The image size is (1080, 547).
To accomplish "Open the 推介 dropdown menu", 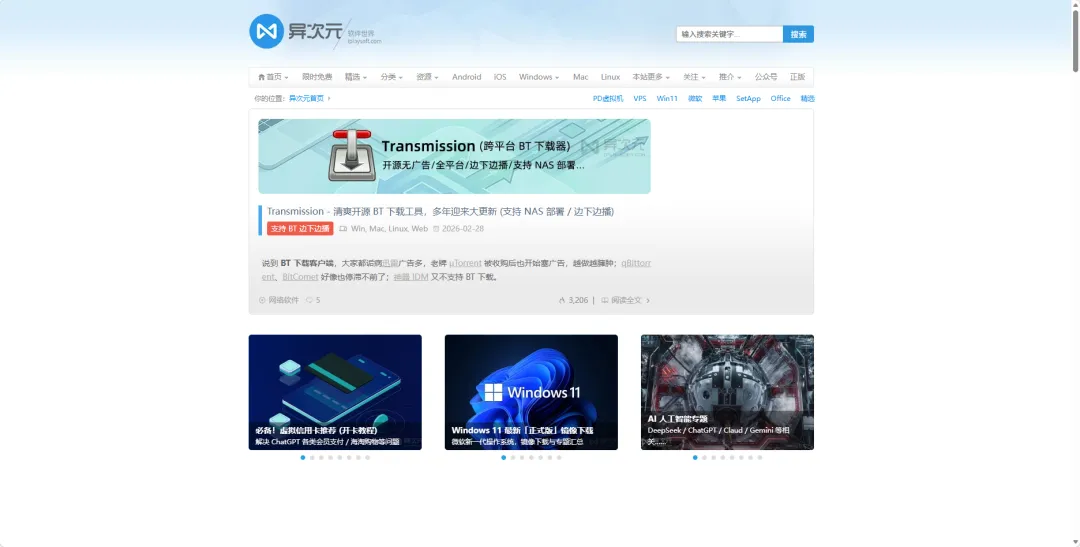I will [730, 77].
